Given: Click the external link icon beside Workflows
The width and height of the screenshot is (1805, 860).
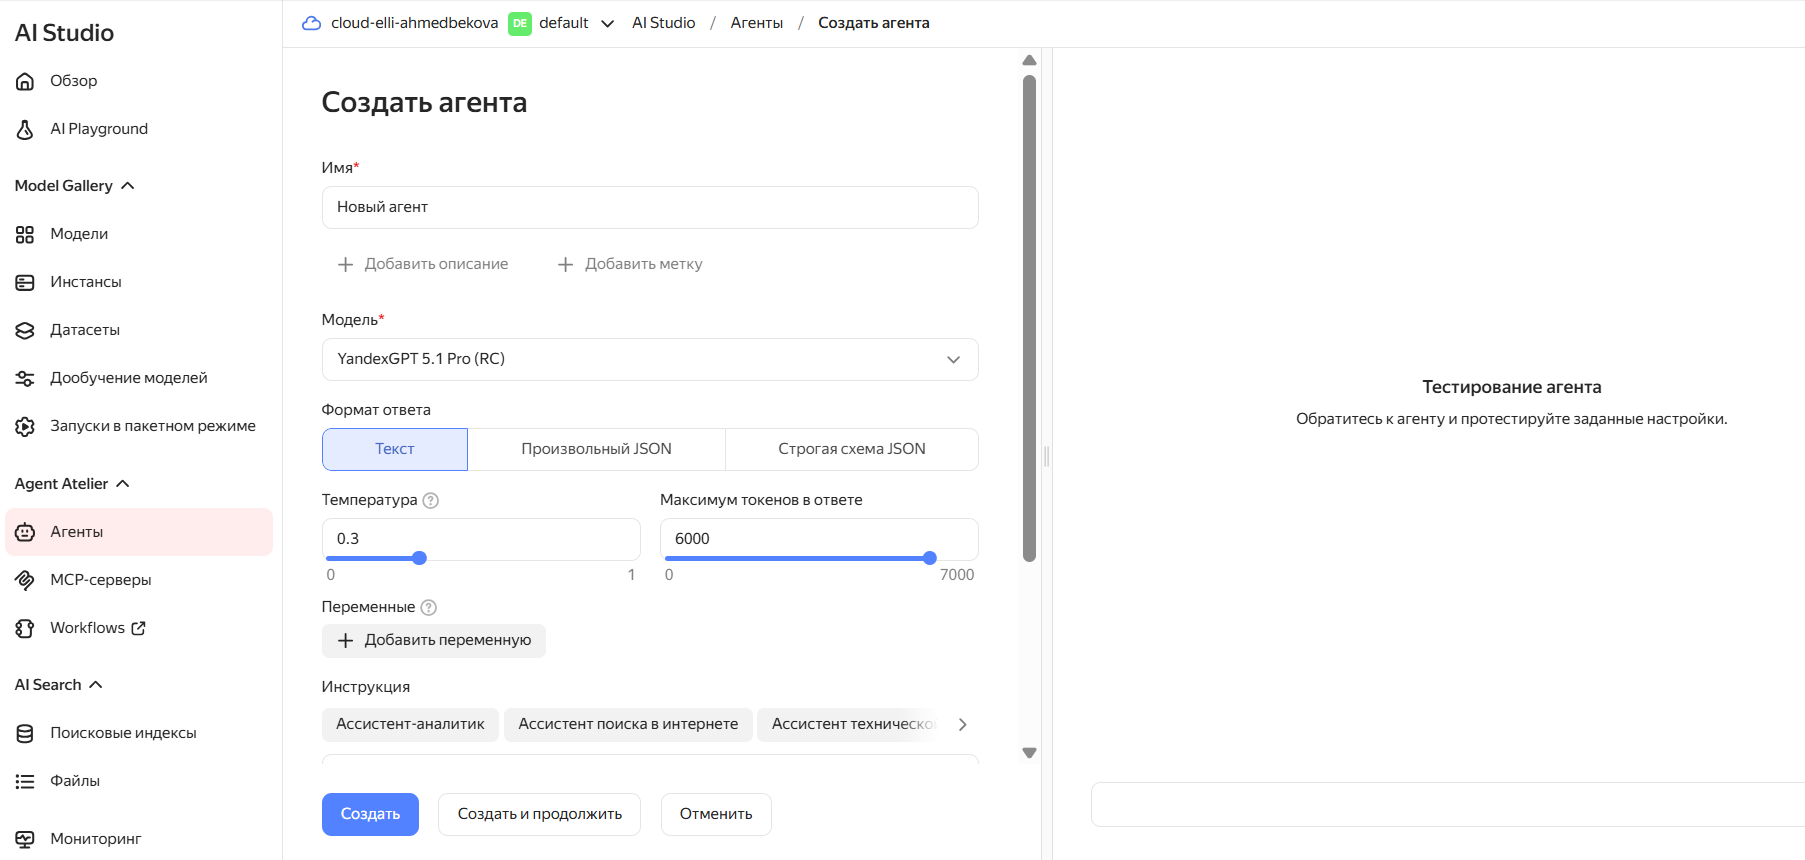Looking at the screenshot, I should [139, 628].
